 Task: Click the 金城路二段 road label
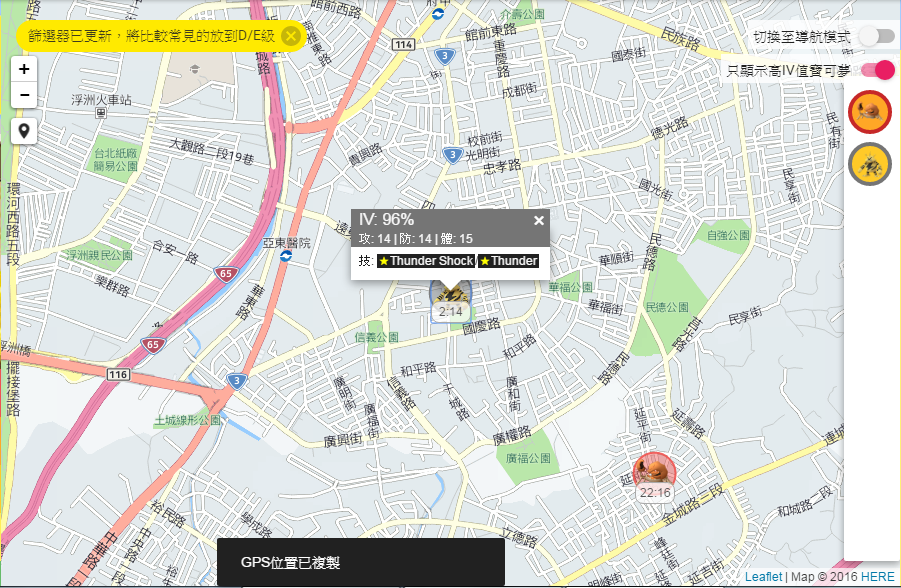tap(692, 504)
